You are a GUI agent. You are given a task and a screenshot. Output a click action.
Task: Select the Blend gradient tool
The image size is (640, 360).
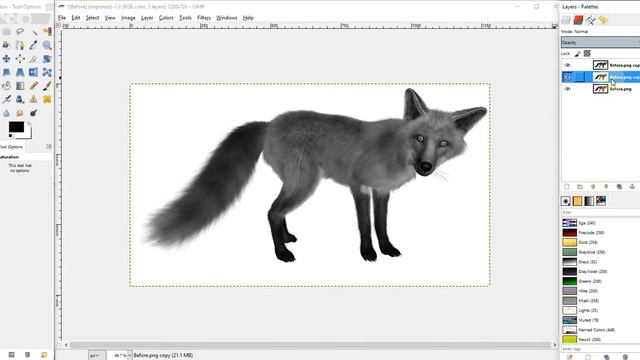pyautogui.click(x=20, y=86)
